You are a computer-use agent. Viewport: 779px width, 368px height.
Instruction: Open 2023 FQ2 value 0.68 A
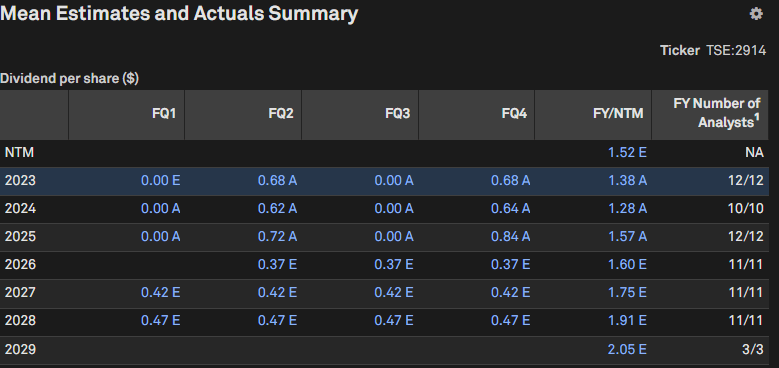(x=277, y=180)
